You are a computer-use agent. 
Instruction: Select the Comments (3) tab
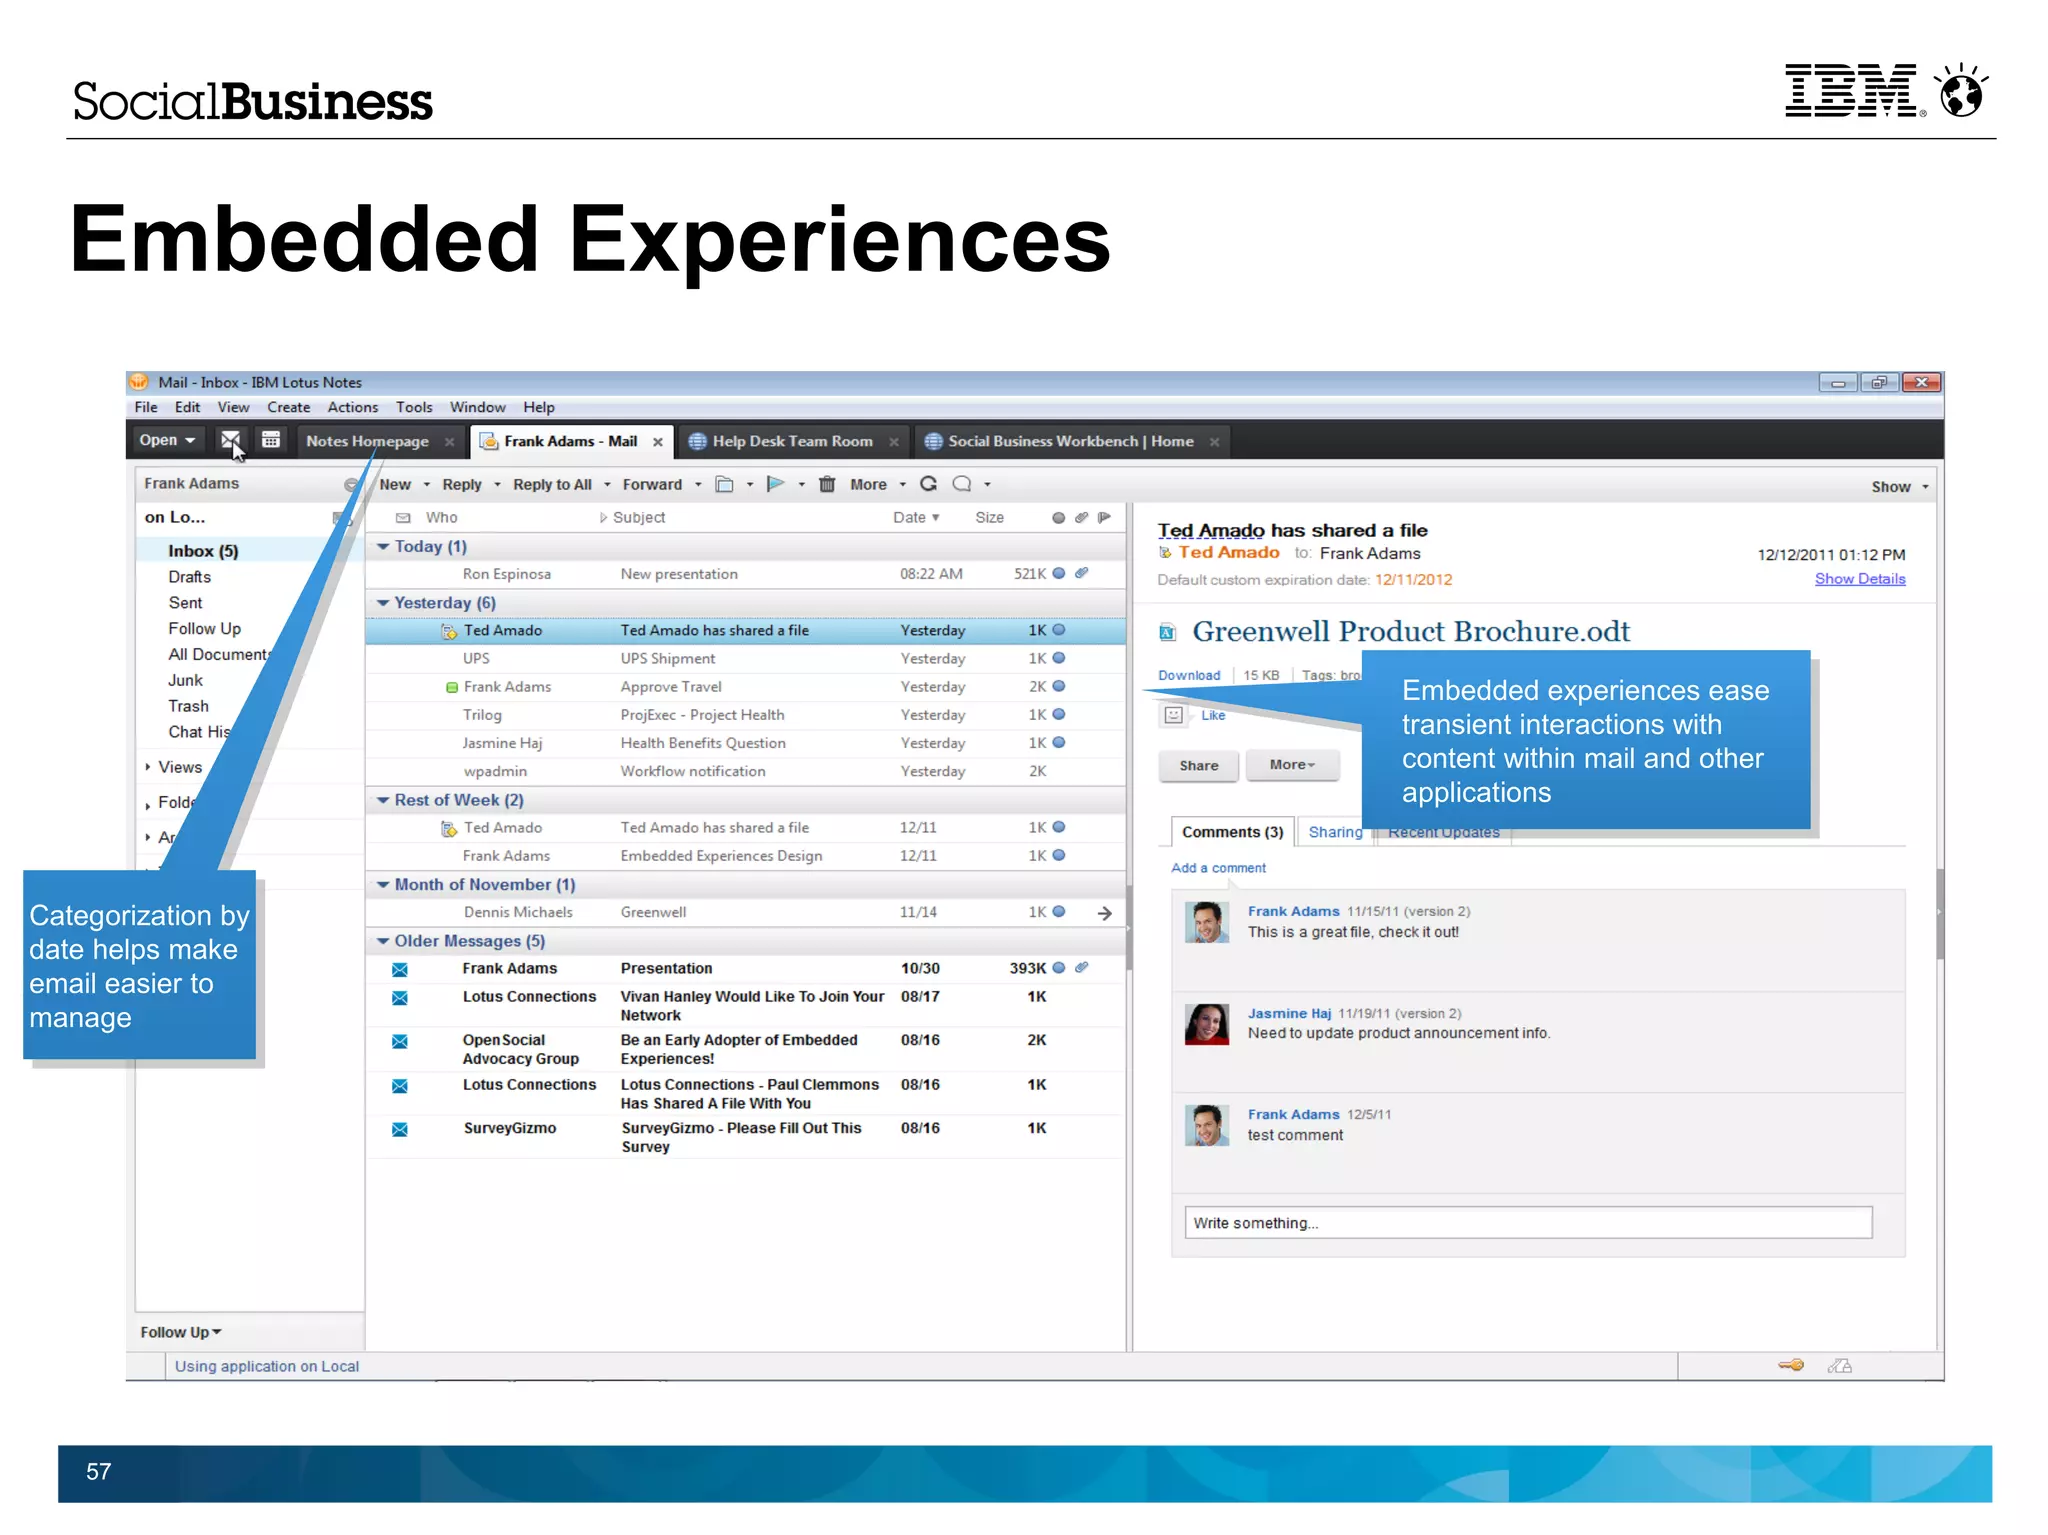coord(1232,832)
